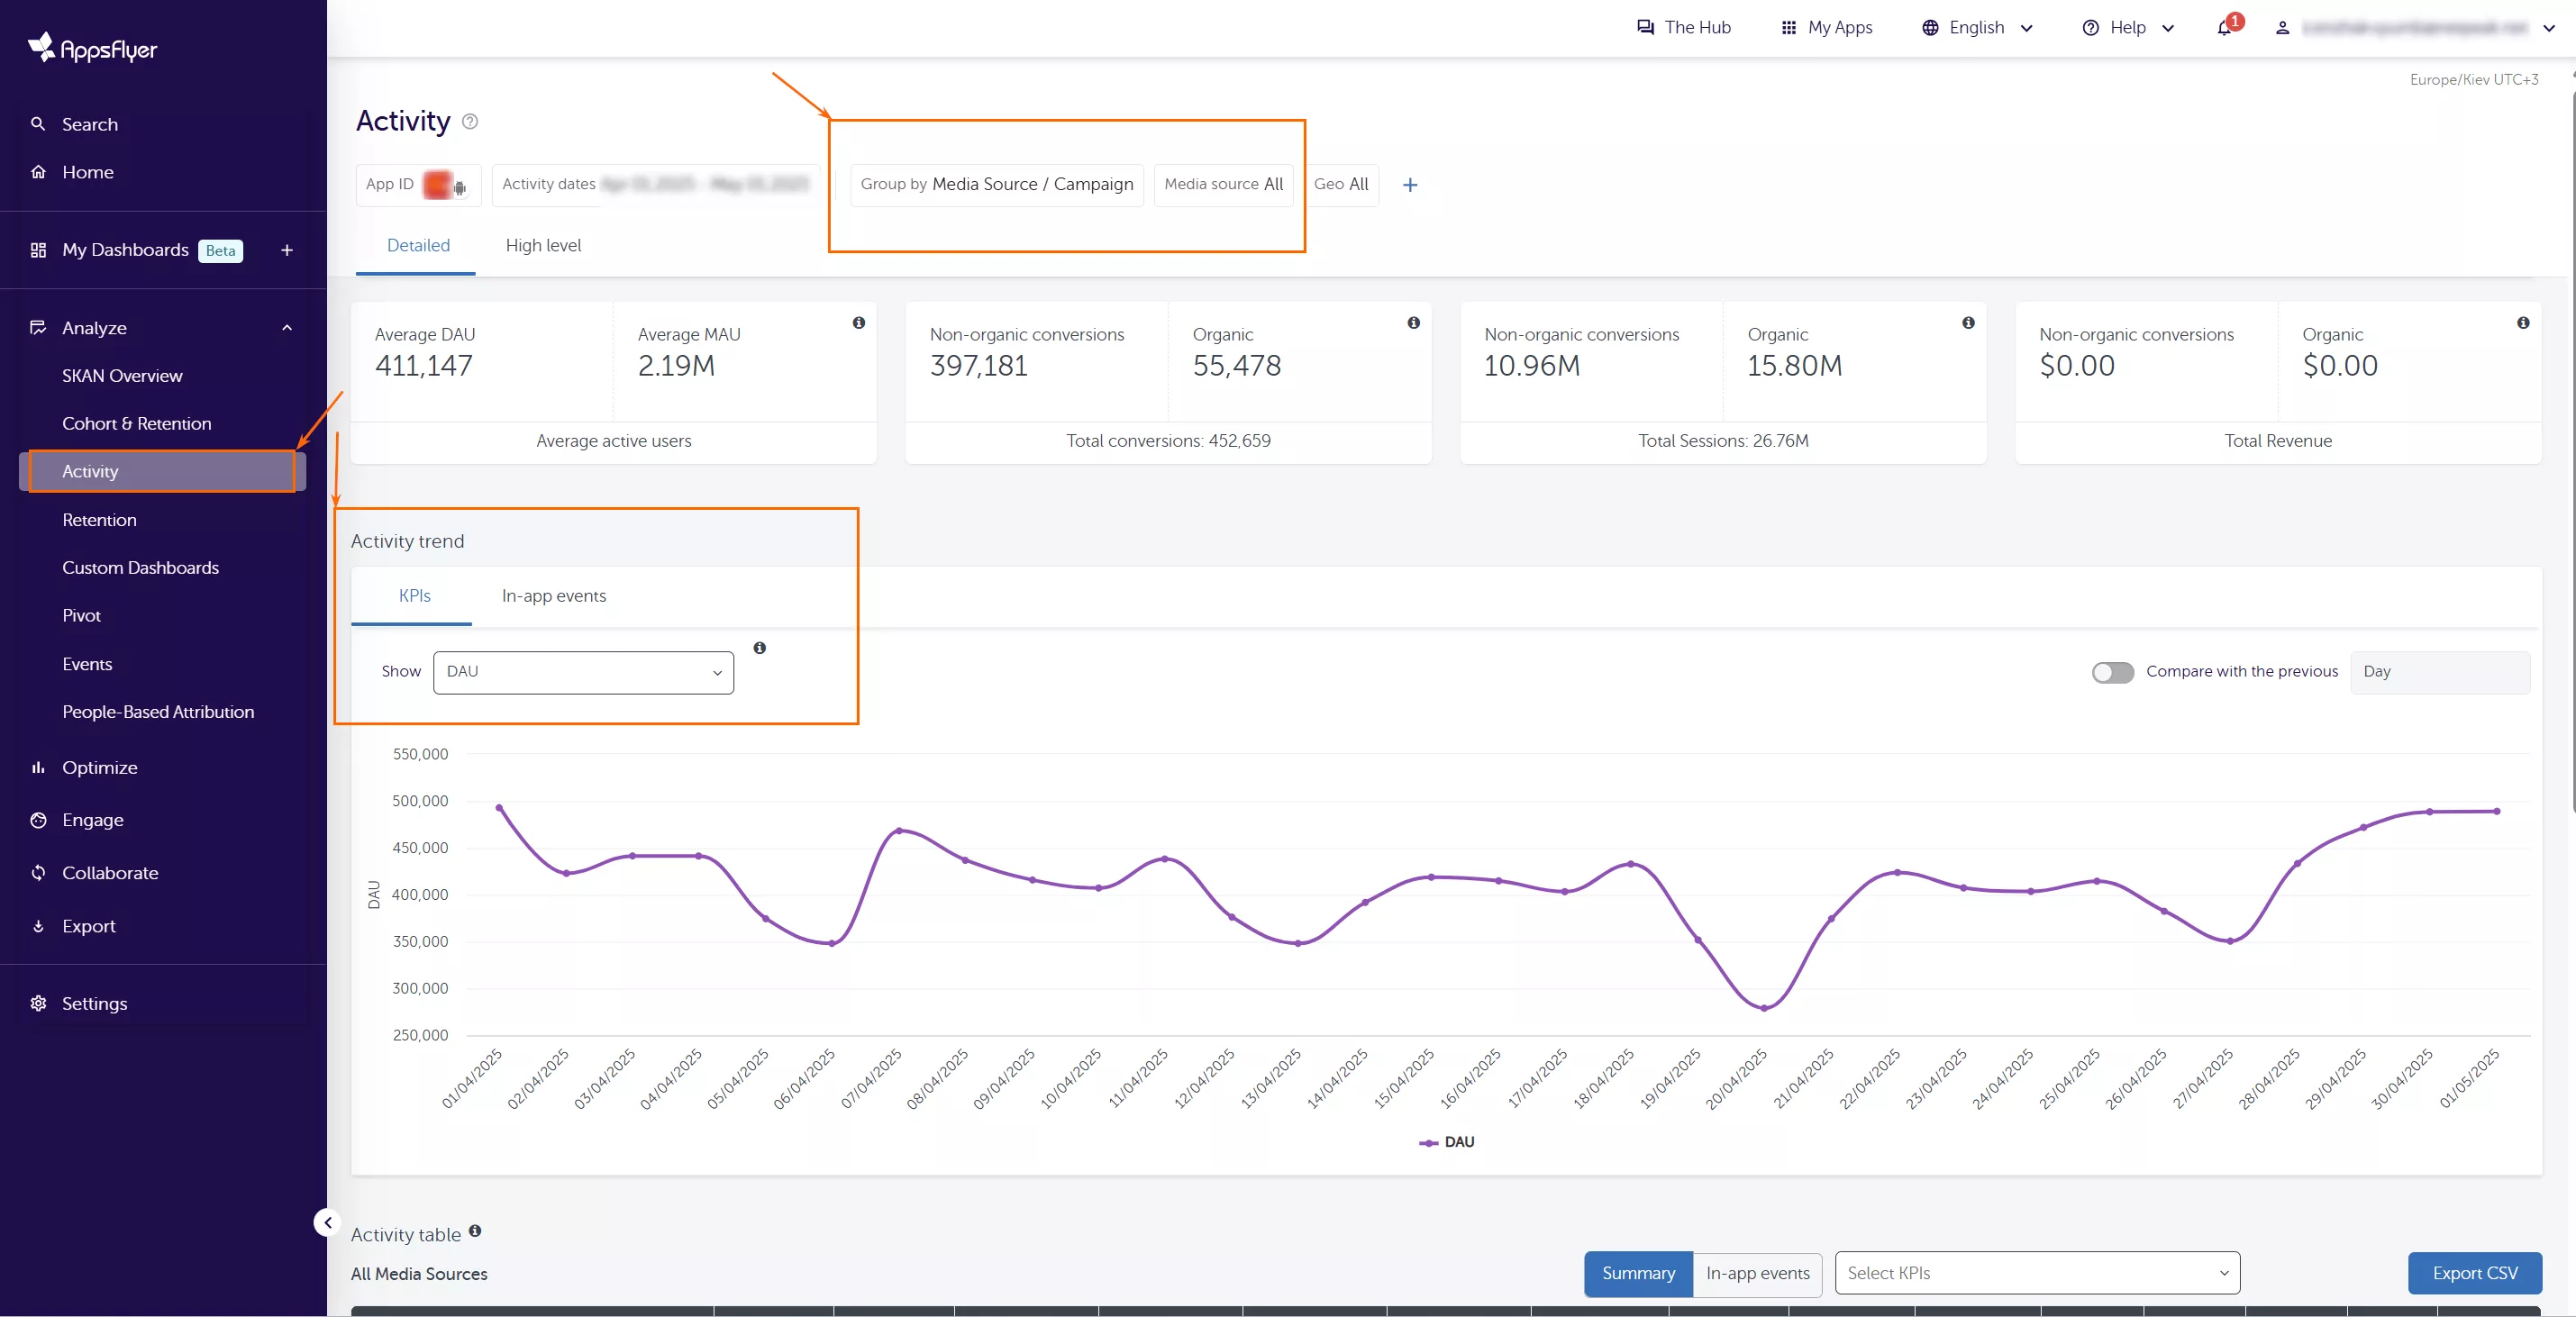Add a filter with the plus icon
This screenshot has height=1317, width=2576.
1410,185
